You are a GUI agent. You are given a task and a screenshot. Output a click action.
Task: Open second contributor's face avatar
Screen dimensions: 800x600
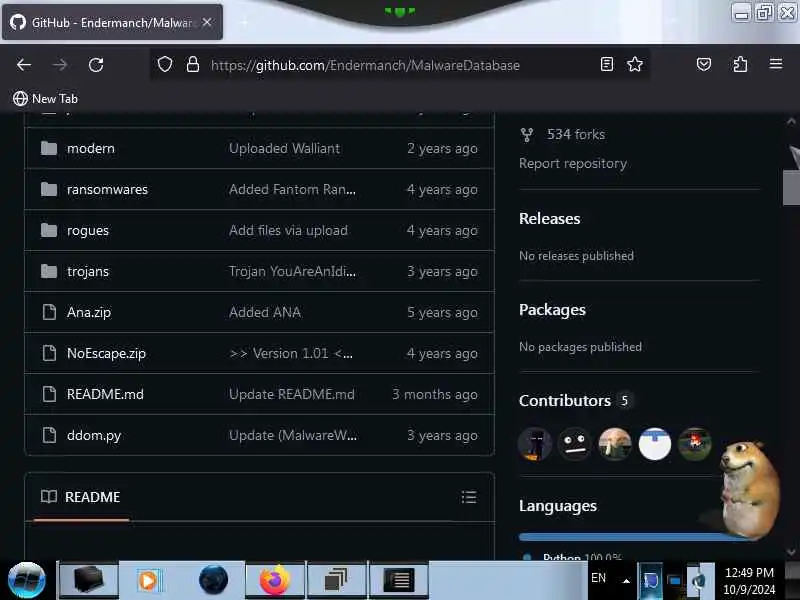574,444
